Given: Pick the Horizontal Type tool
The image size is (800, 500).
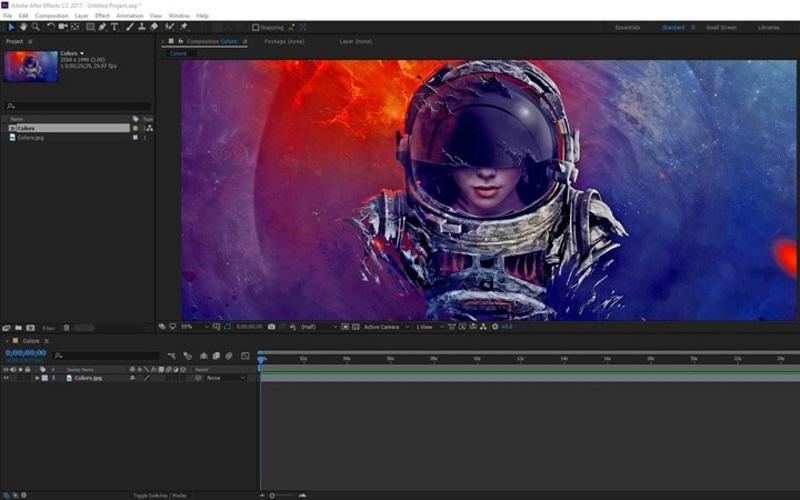Looking at the screenshot, I should click(x=115, y=27).
